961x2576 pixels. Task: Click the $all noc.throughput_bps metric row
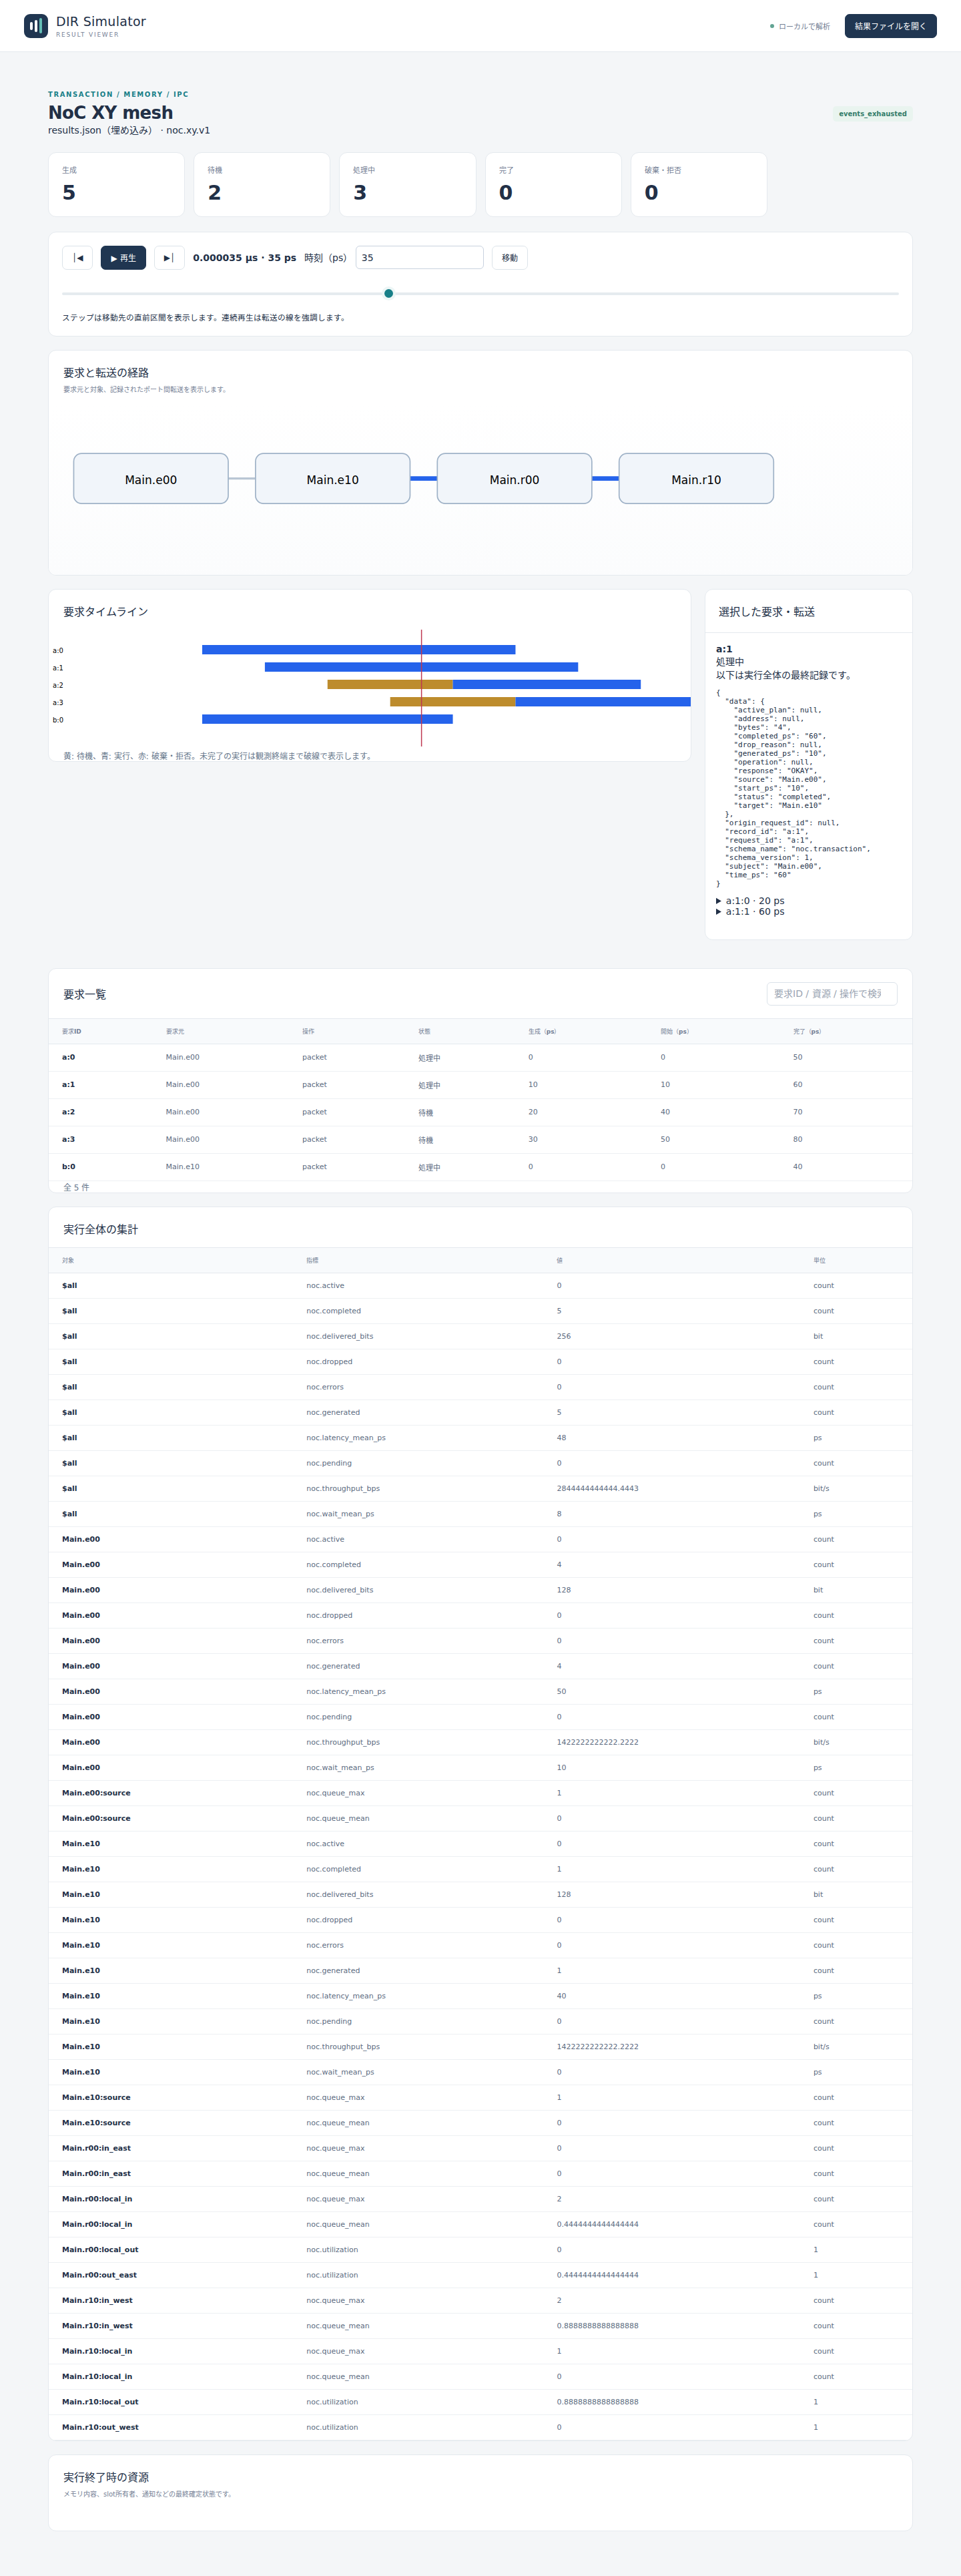pos(480,1488)
